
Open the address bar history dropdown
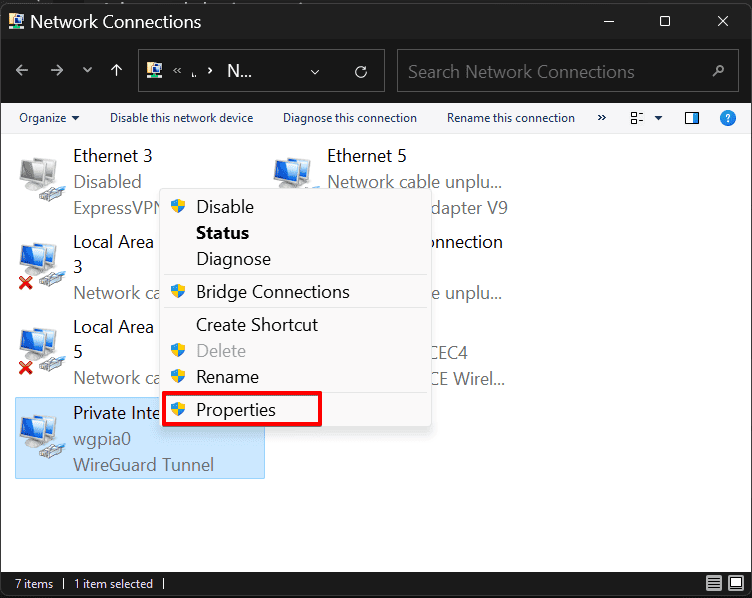(x=315, y=72)
